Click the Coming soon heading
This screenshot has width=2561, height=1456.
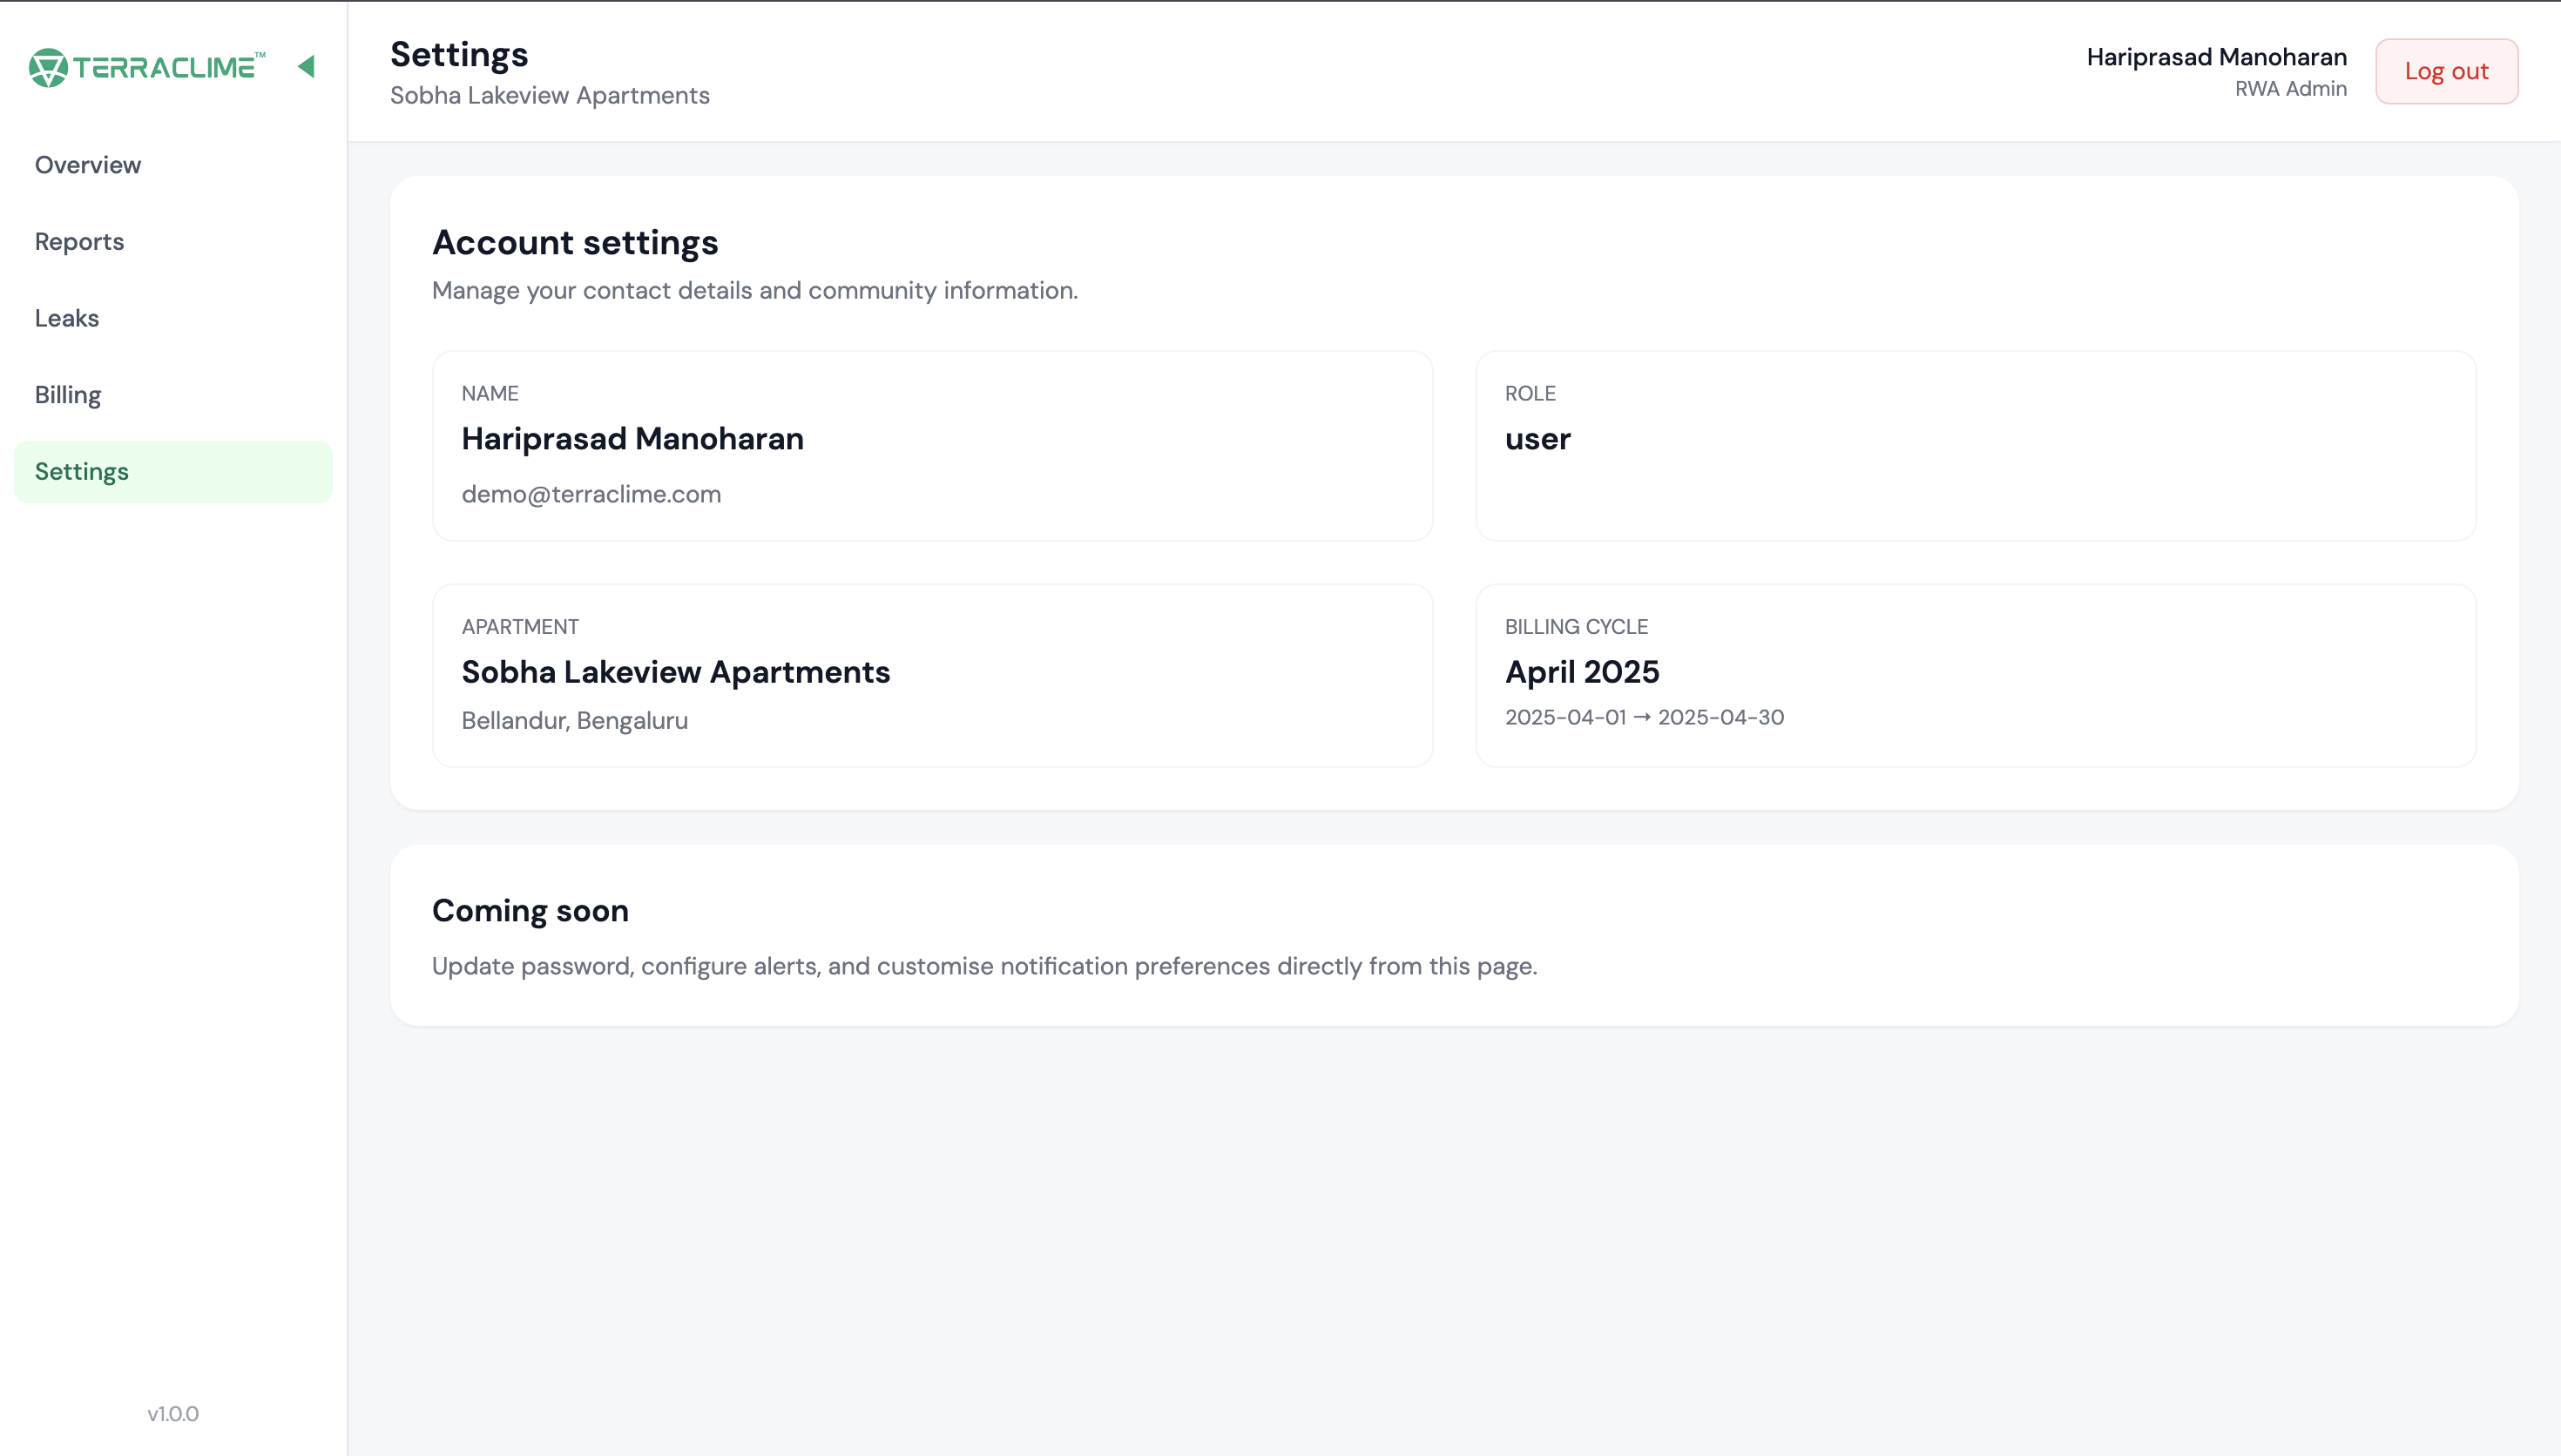[x=530, y=911]
